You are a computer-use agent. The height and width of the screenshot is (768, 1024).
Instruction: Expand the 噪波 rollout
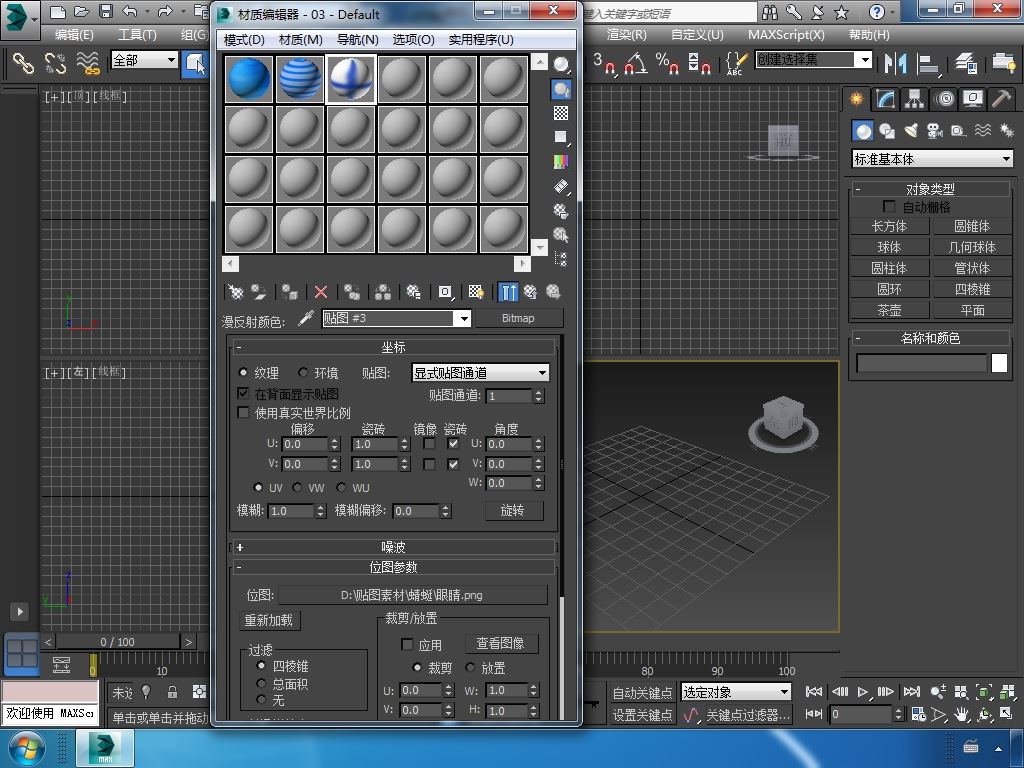394,547
